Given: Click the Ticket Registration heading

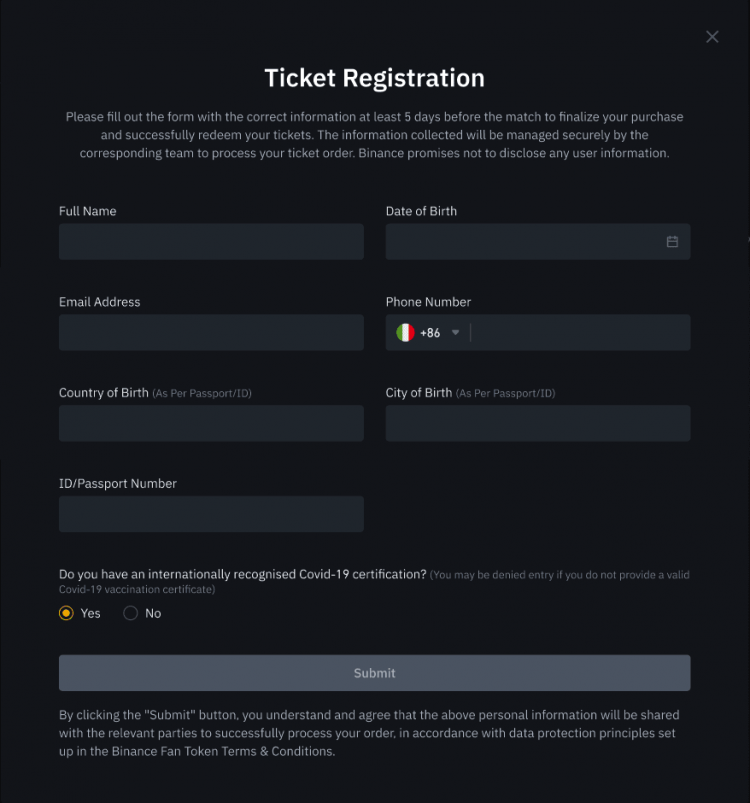Looking at the screenshot, I should 374,78.
